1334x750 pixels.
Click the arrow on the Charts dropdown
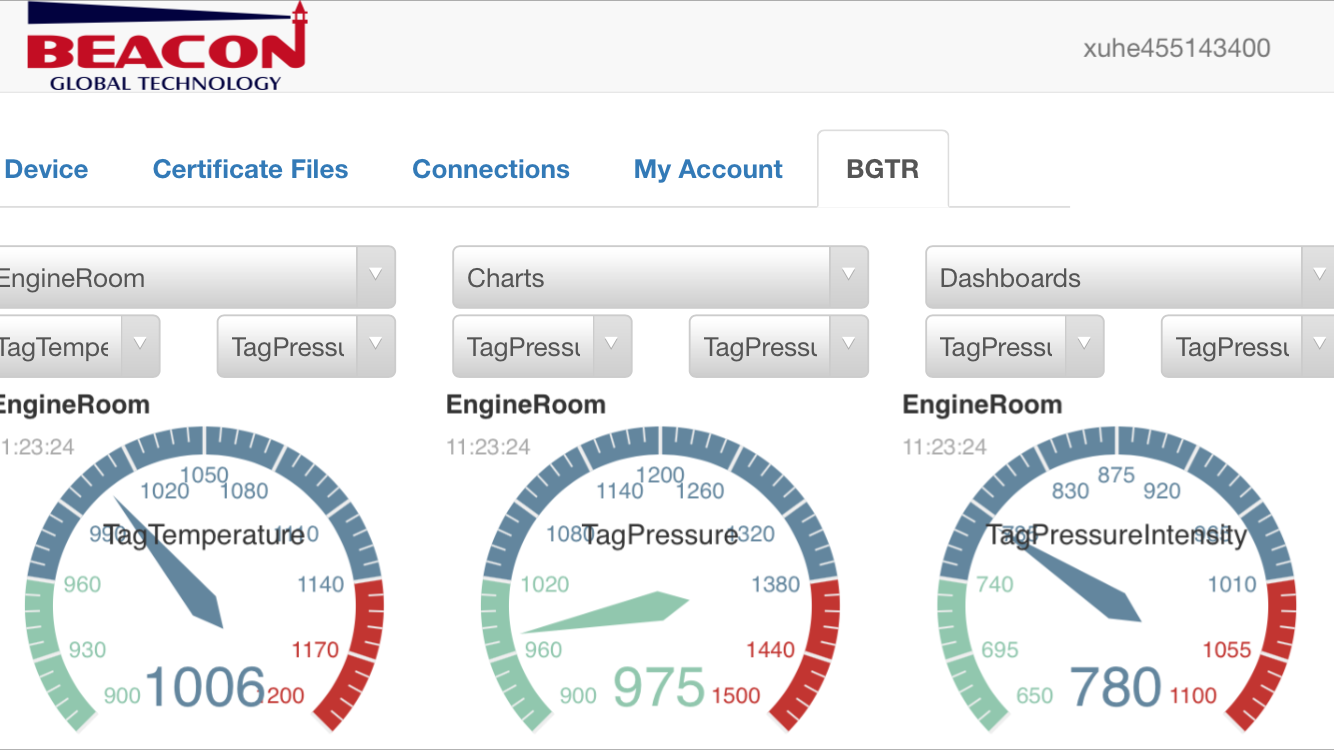(x=848, y=276)
